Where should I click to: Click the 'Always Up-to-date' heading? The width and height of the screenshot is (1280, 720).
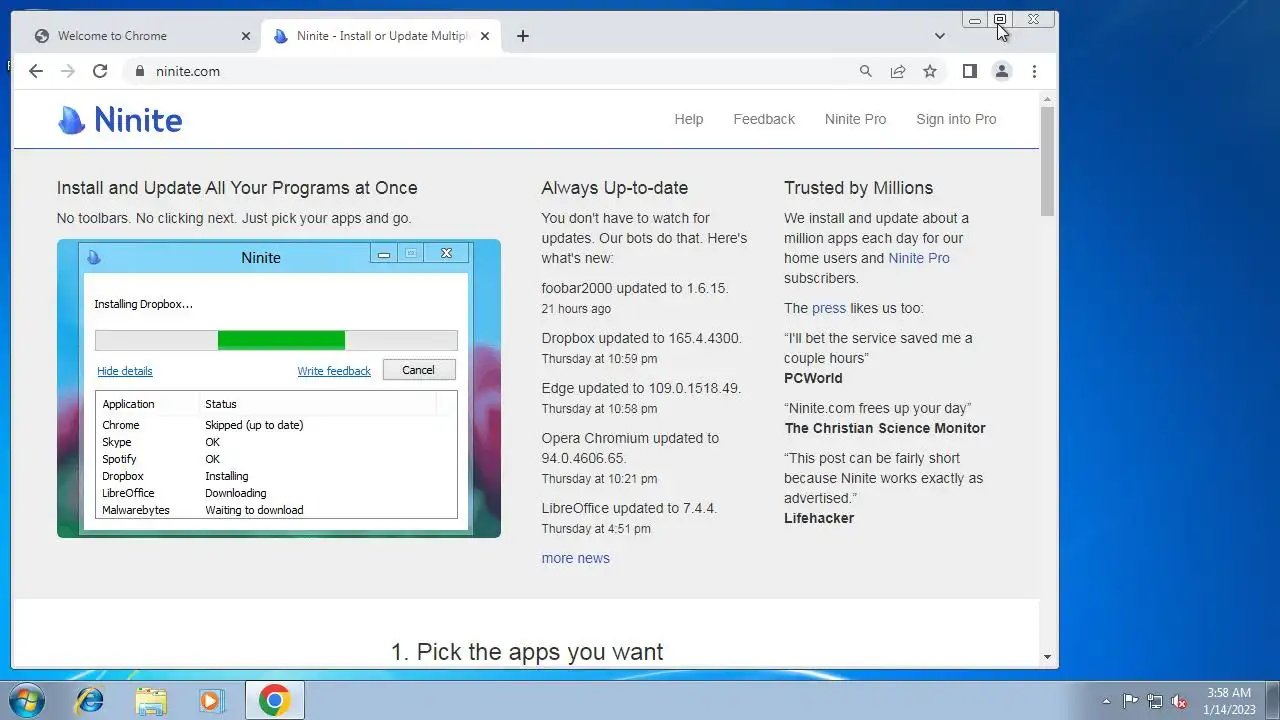click(614, 188)
